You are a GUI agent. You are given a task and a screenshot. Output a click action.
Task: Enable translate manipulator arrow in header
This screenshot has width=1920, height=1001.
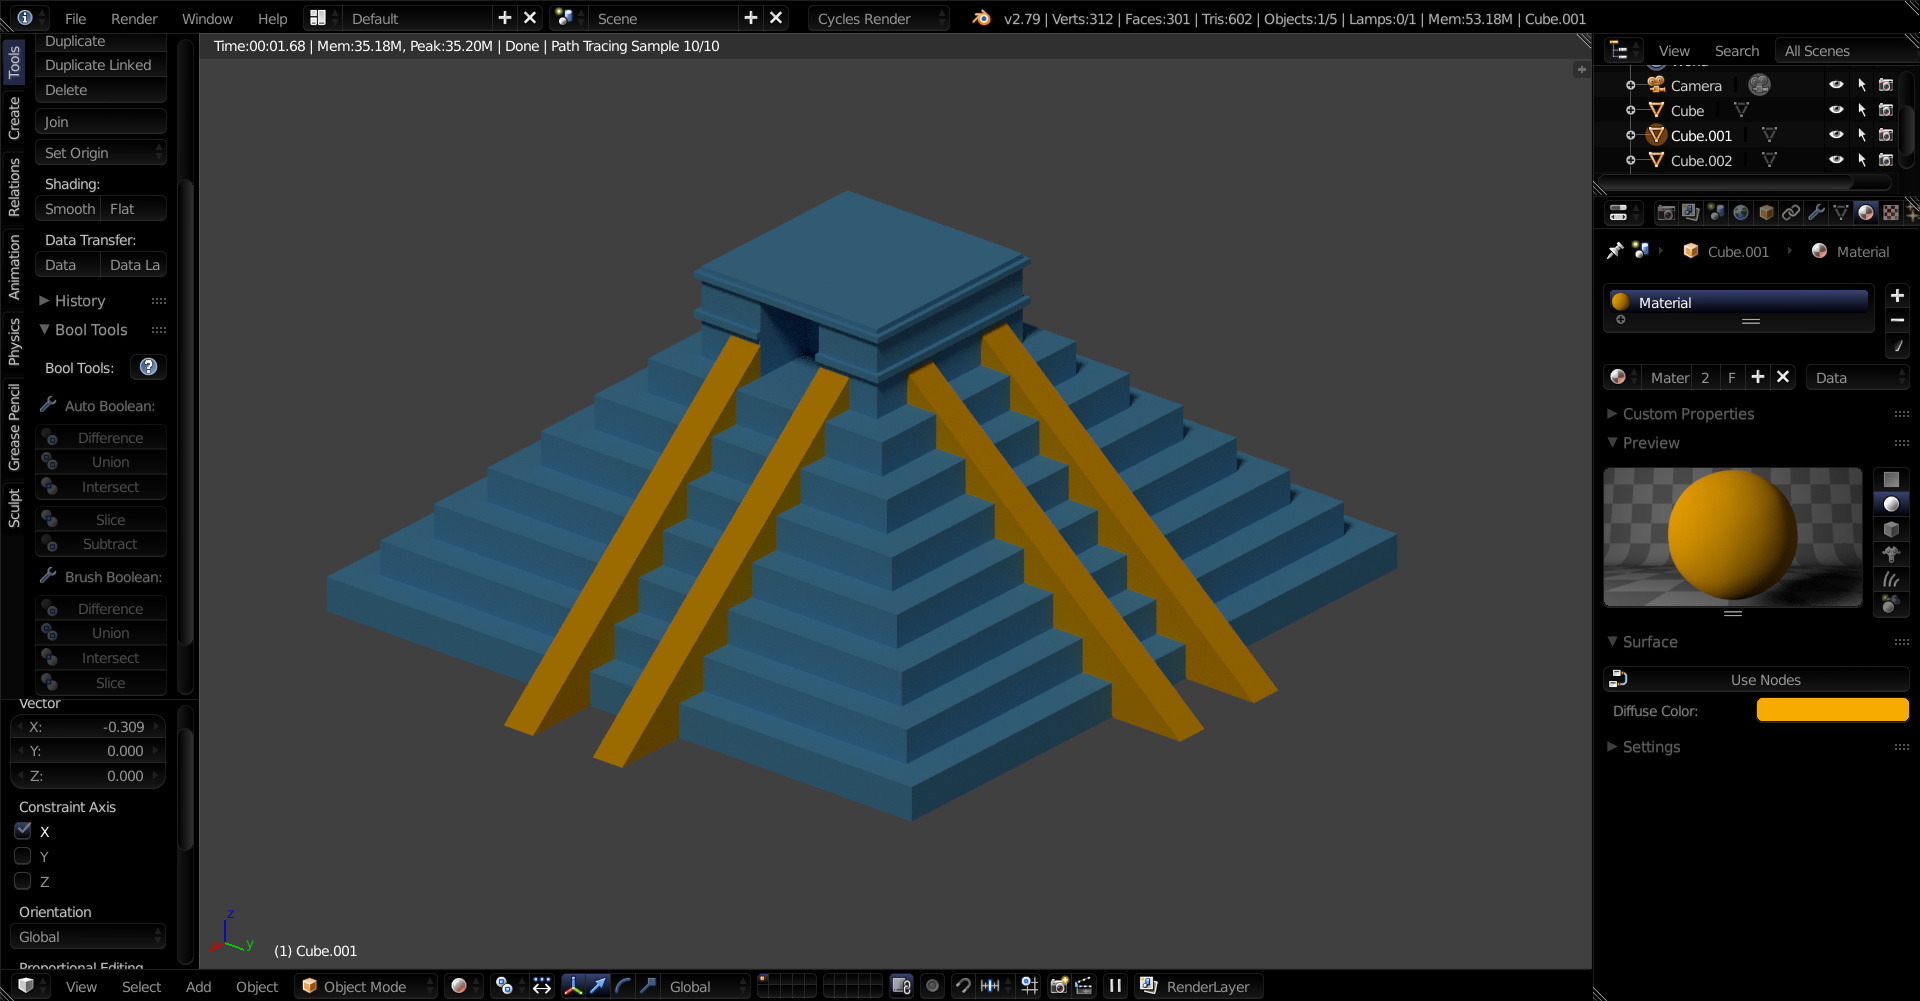click(598, 986)
